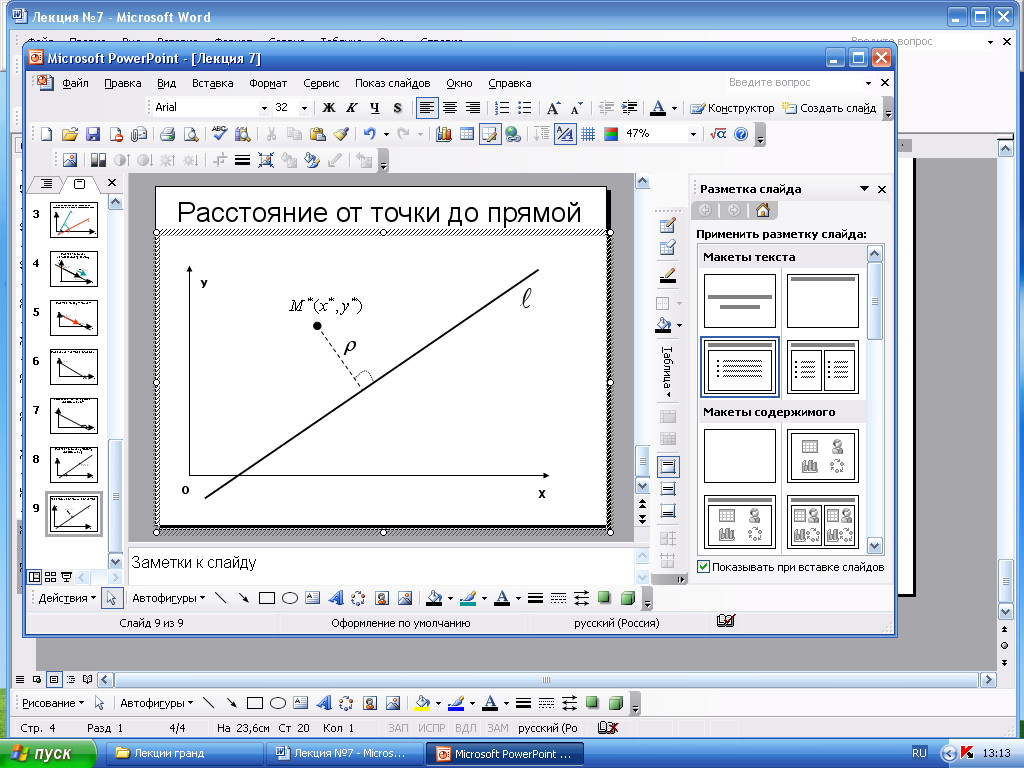This screenshot has width=1024, height=768.
Task: Expand font color dropdown arrow in formatting bar
Action: pos(674,108)
